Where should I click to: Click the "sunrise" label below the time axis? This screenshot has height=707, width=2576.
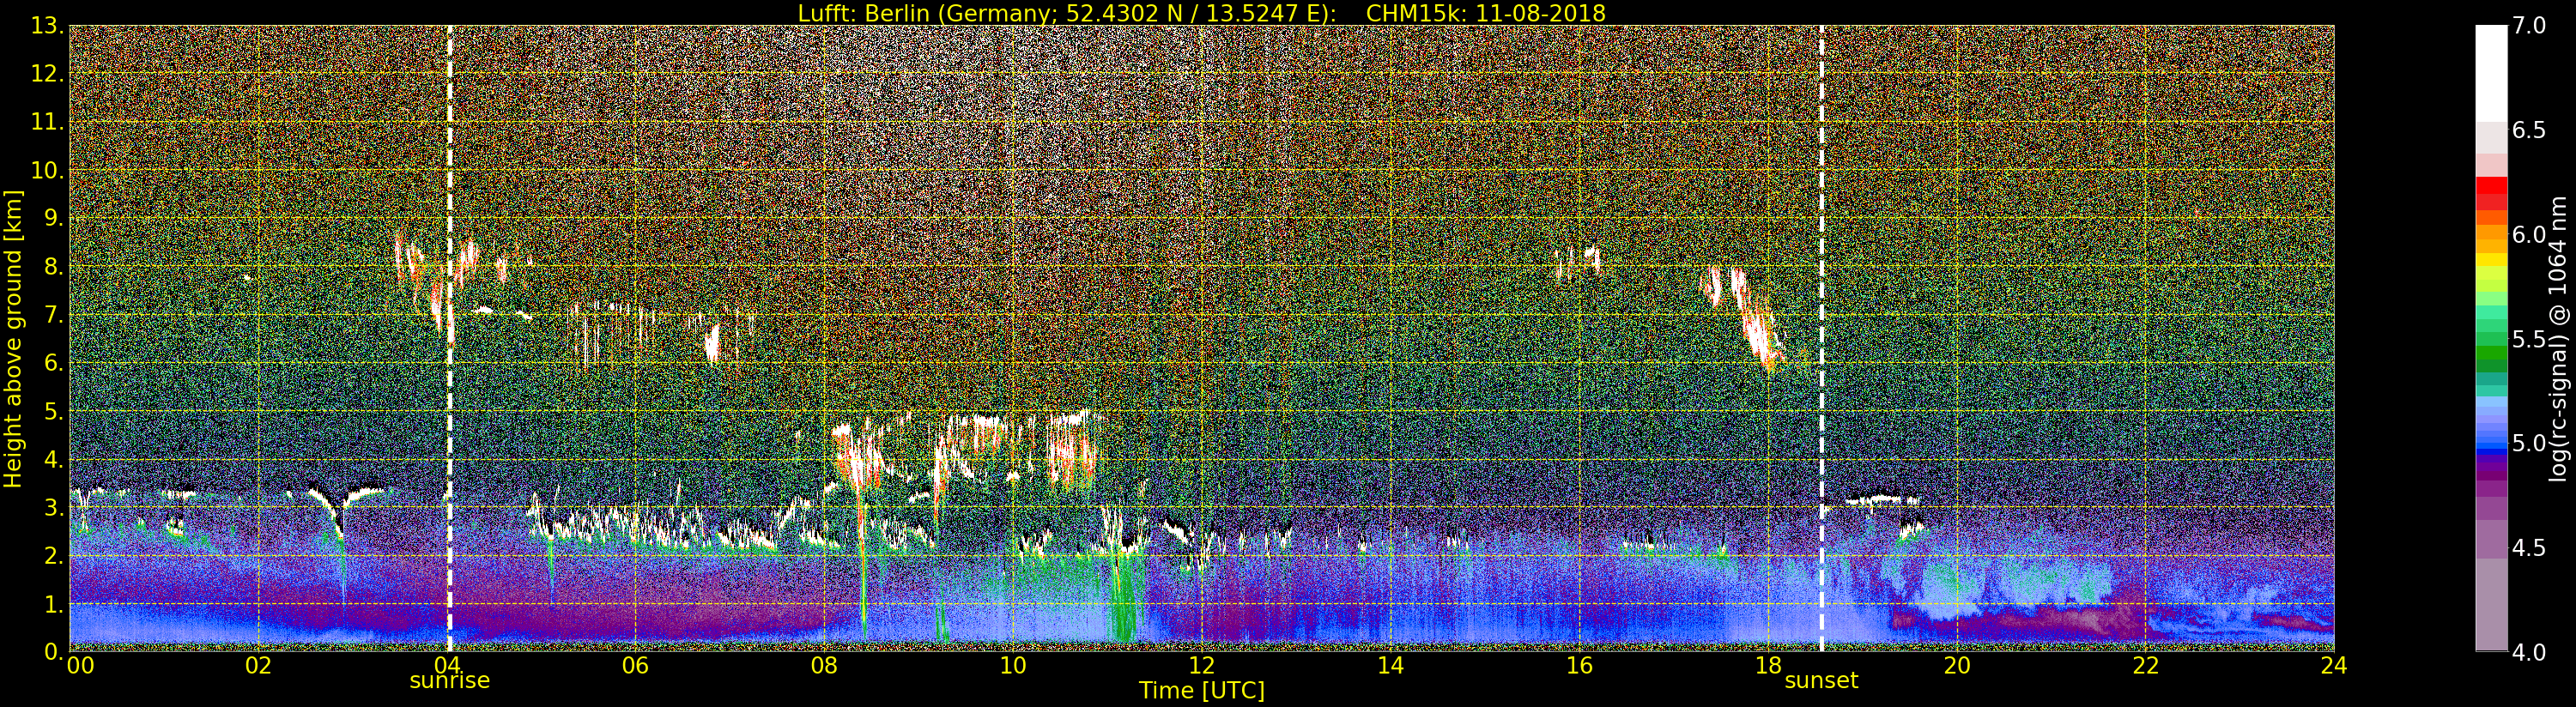tap(450, 681)
